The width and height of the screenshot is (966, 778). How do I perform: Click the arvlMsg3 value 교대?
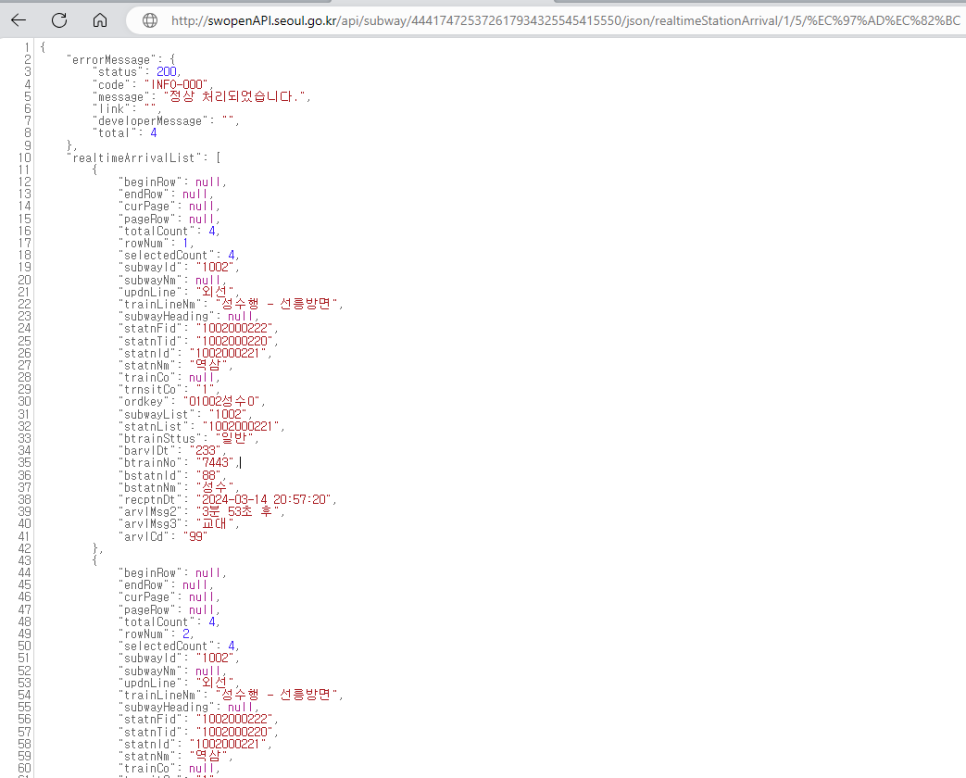point(214,524)
